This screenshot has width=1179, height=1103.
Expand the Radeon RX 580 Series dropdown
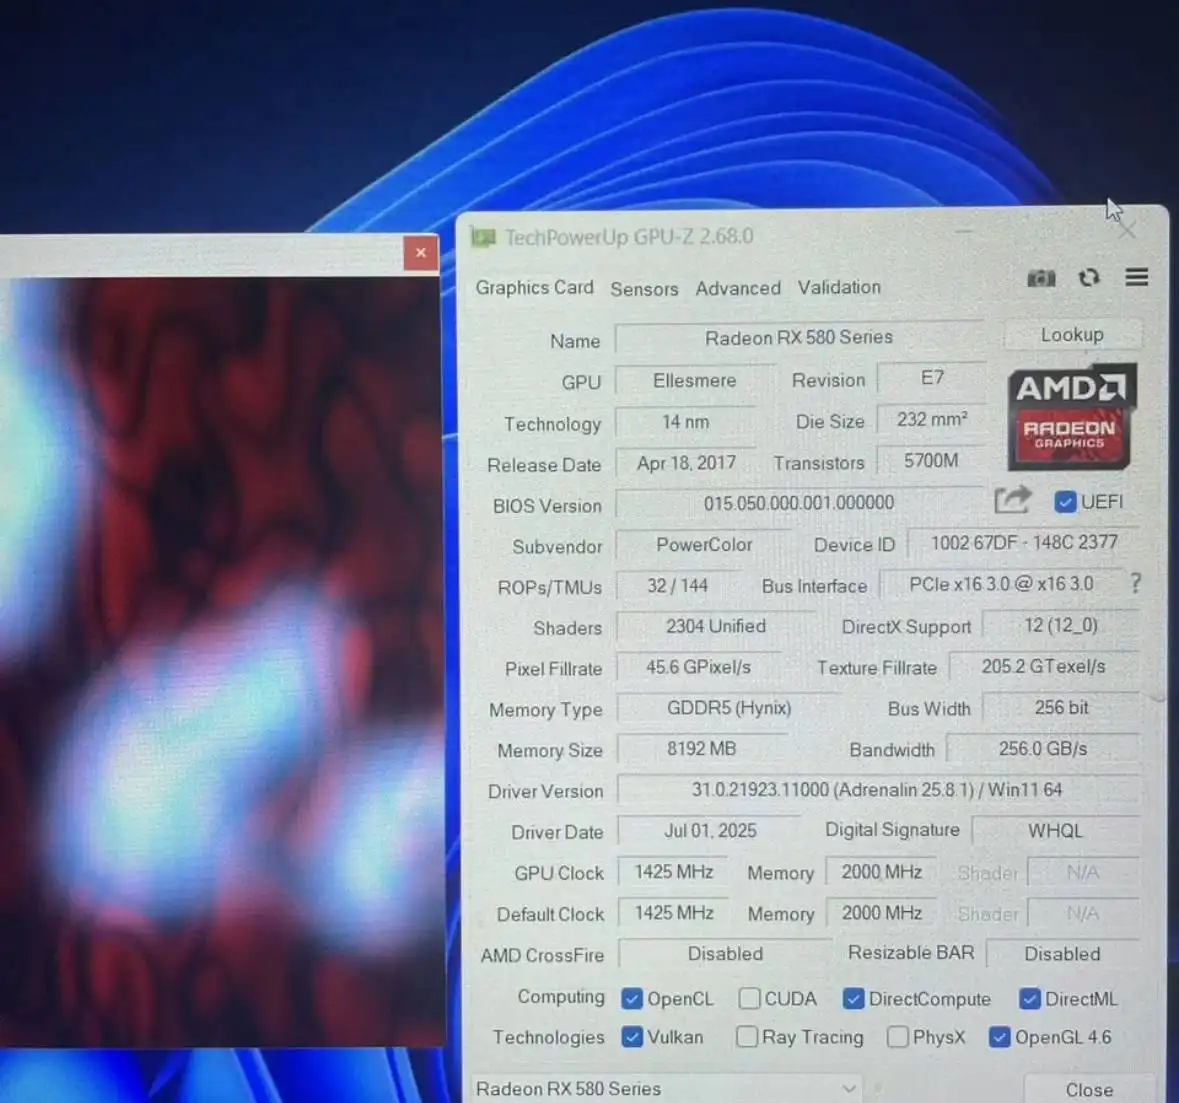click(x=848, y=1088)
